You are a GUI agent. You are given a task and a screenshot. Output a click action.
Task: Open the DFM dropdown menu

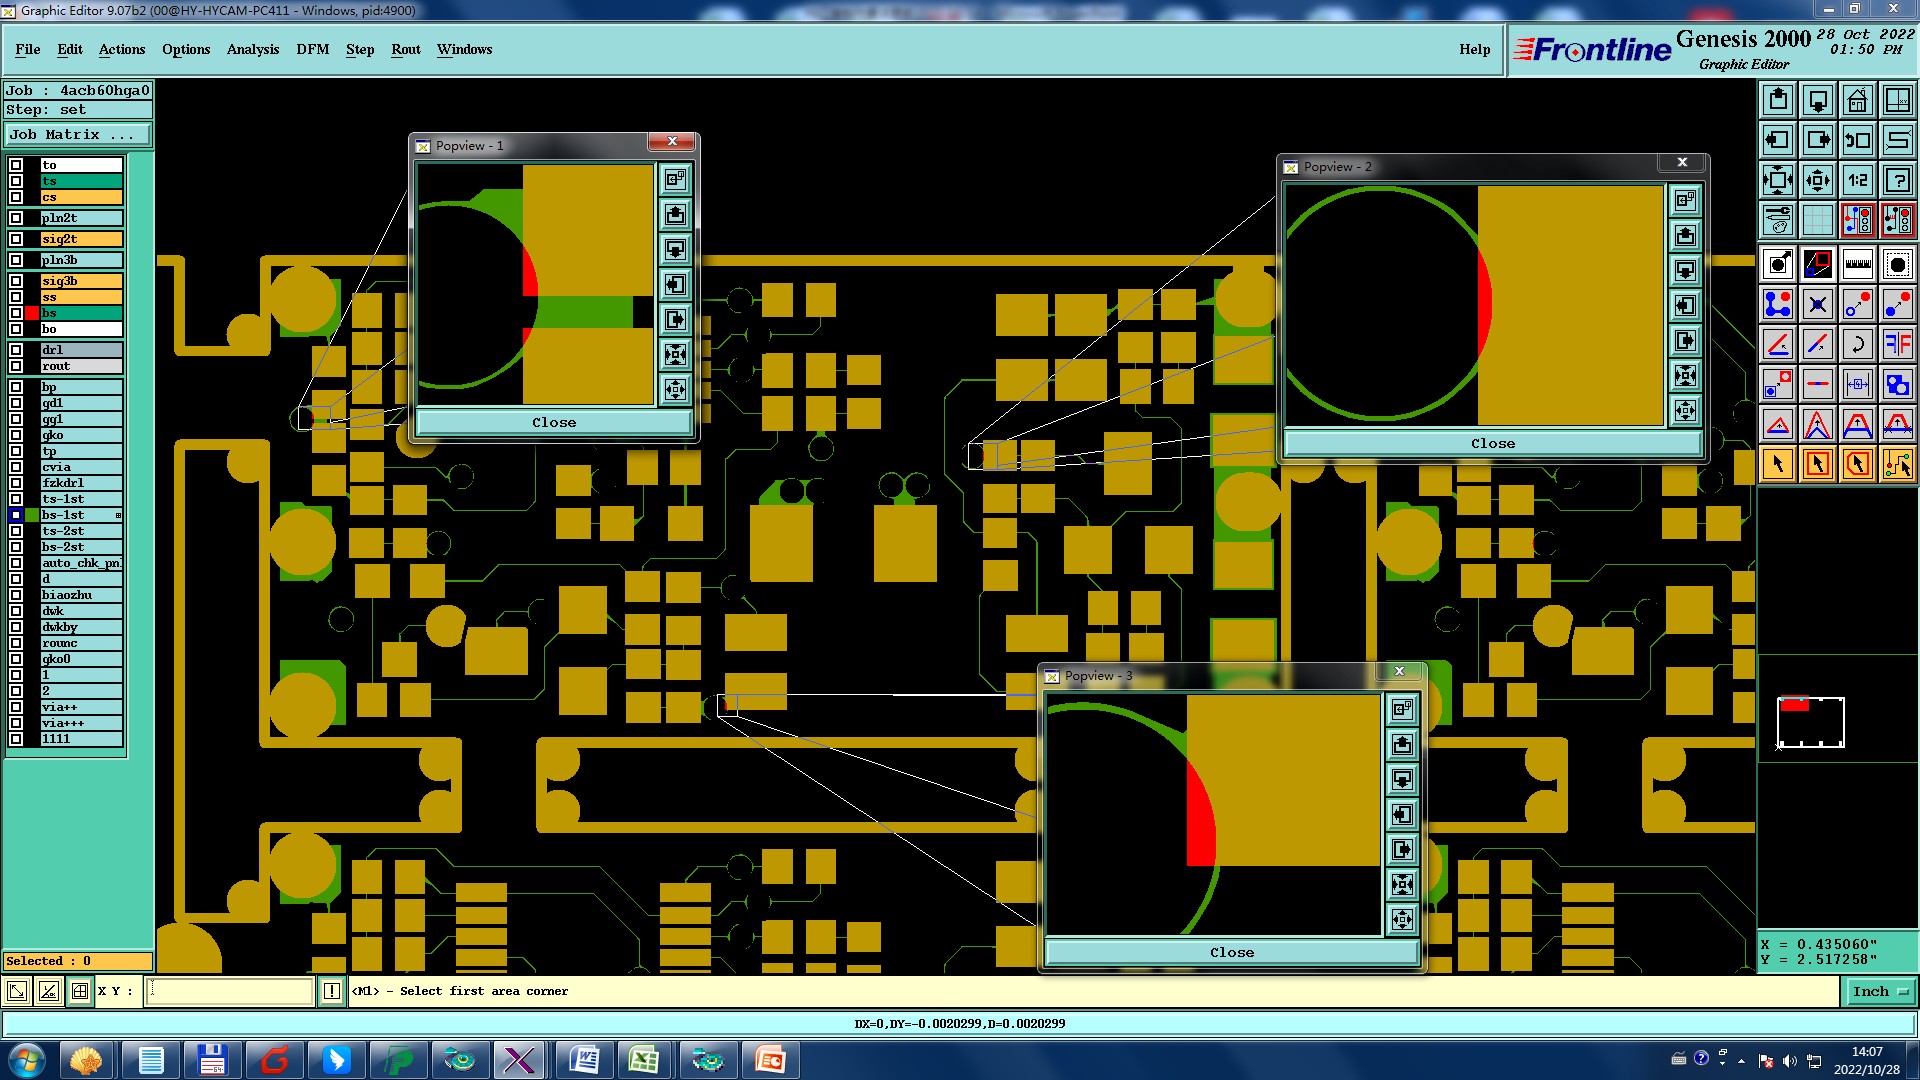(x=312, y=49)
